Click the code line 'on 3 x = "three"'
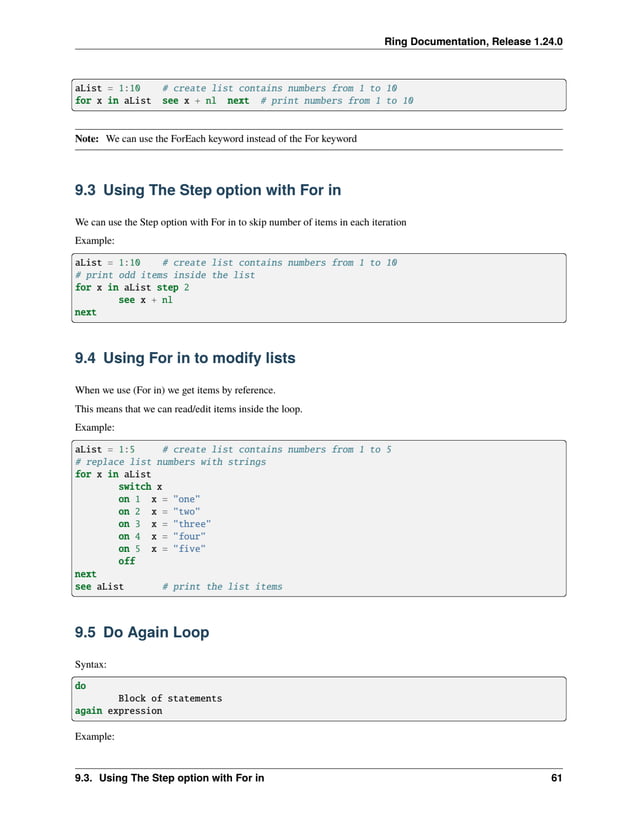The image size is (638, 825). pyautogui.click(x=165, y=524)
